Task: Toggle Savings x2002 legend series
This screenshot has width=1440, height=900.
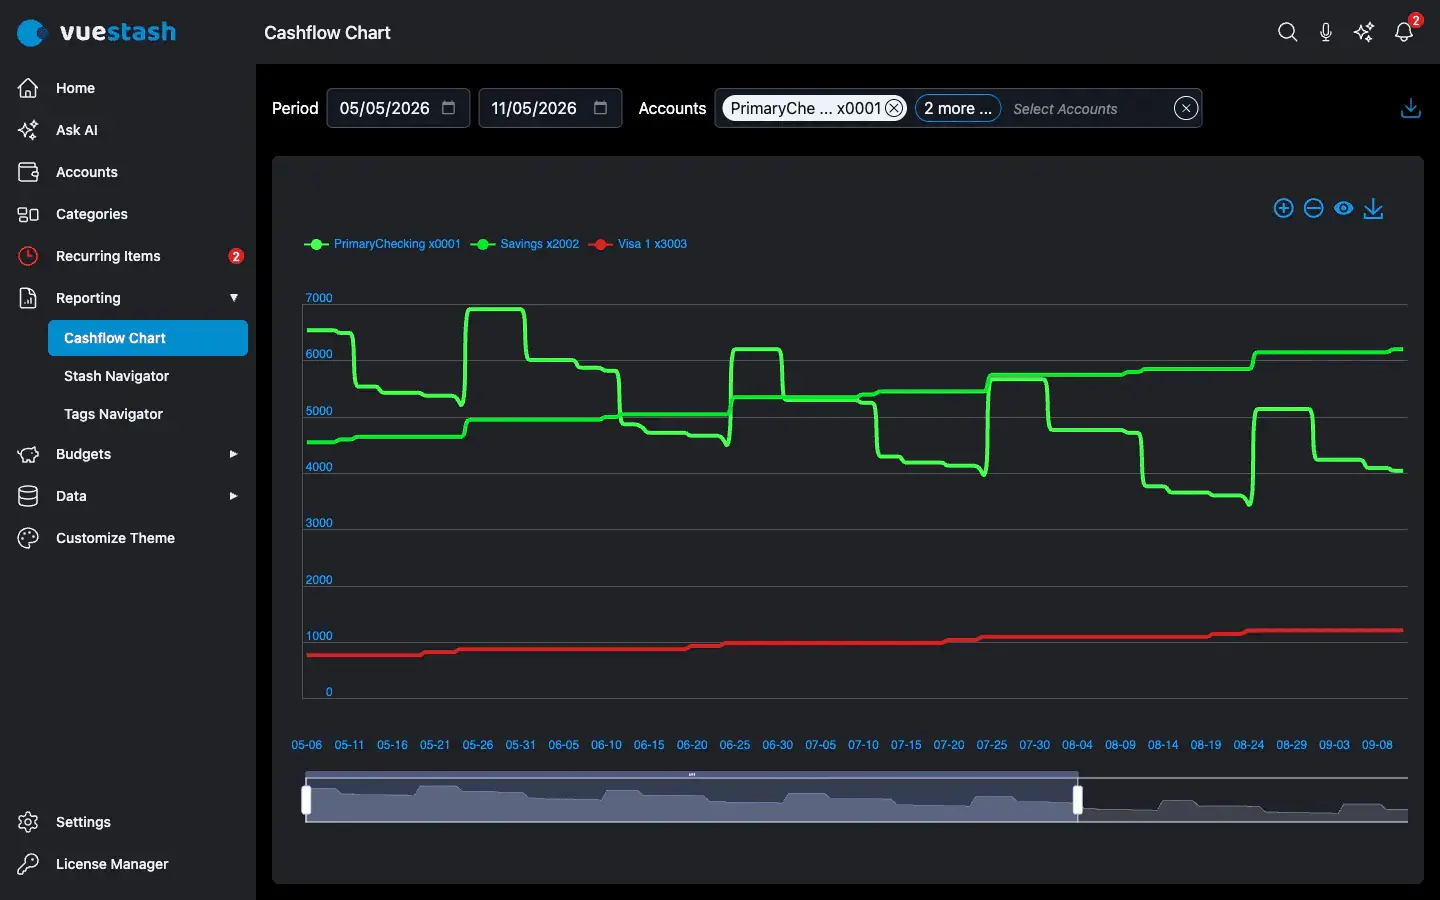Action: [x=525, y=244]
